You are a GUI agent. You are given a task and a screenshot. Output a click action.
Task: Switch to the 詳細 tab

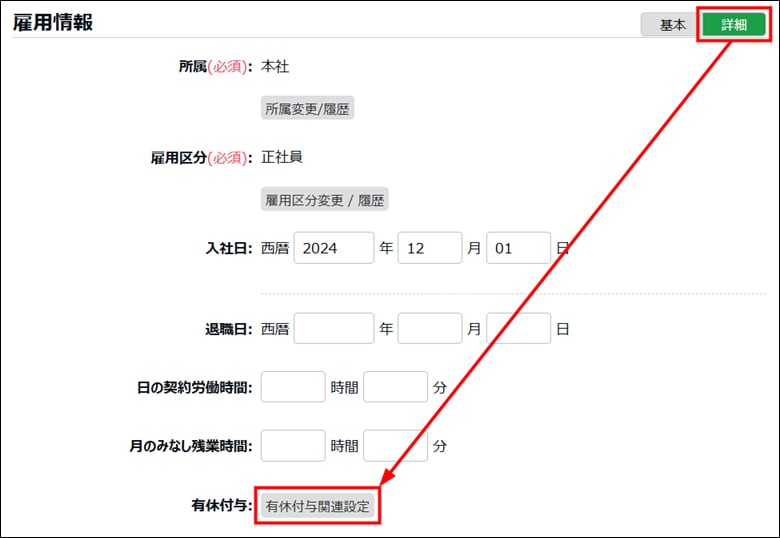(734, 25)
